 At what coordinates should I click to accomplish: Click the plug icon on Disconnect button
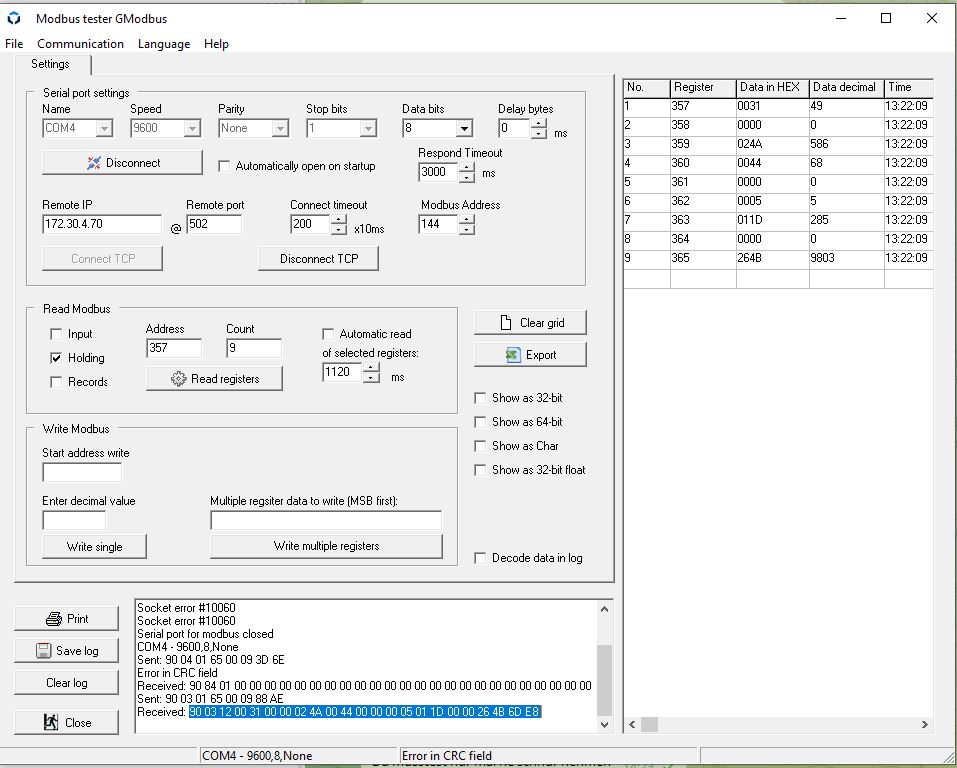(93, 163)
